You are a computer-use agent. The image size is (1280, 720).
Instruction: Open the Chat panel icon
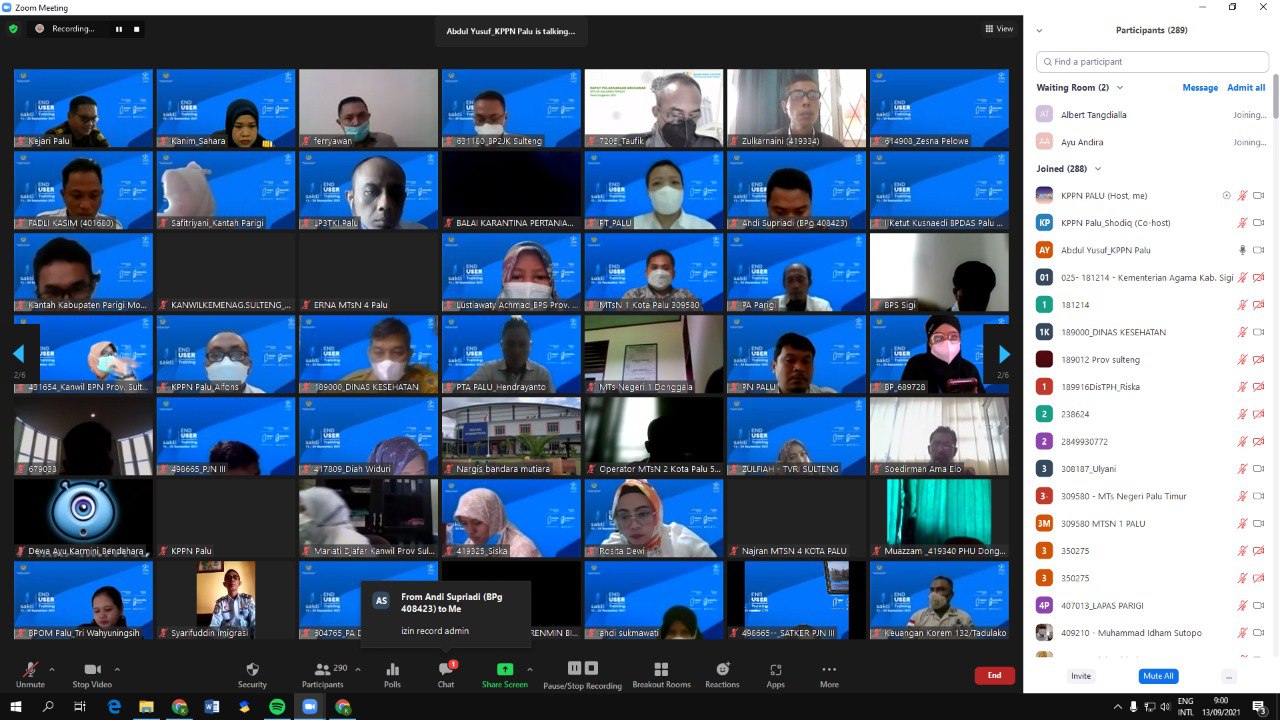pyautogui.click(x=445, y=670)
